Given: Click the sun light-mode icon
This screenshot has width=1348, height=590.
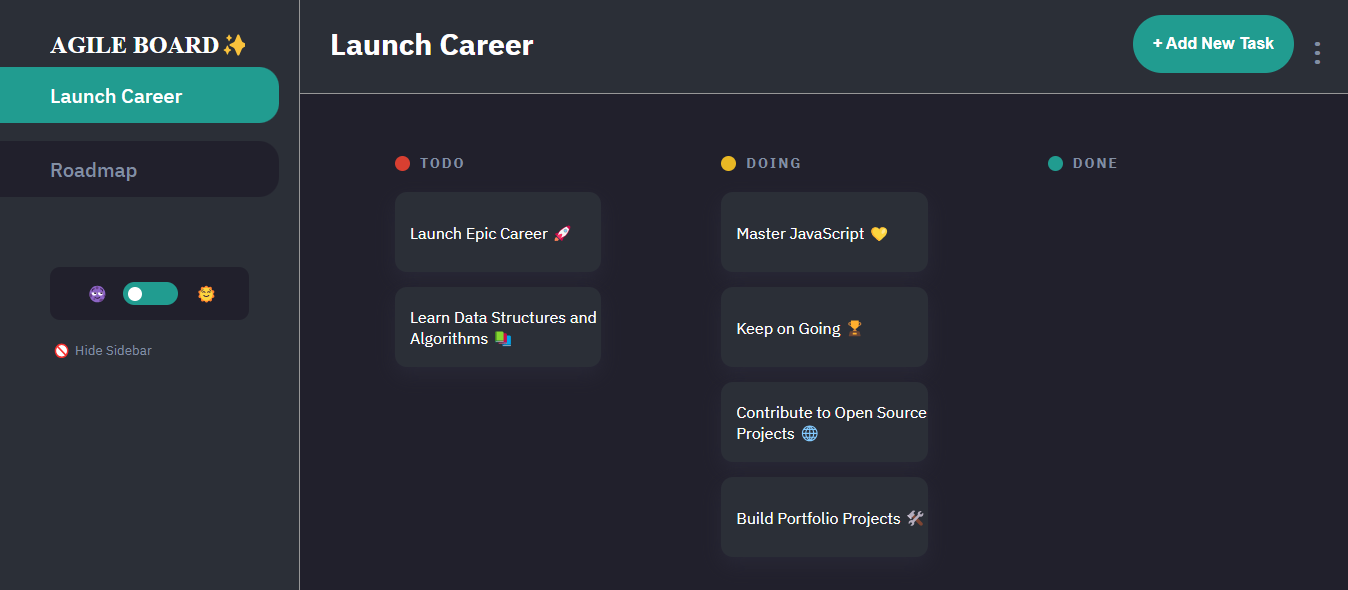Looking at the screenshot, I should click(206, 294).
